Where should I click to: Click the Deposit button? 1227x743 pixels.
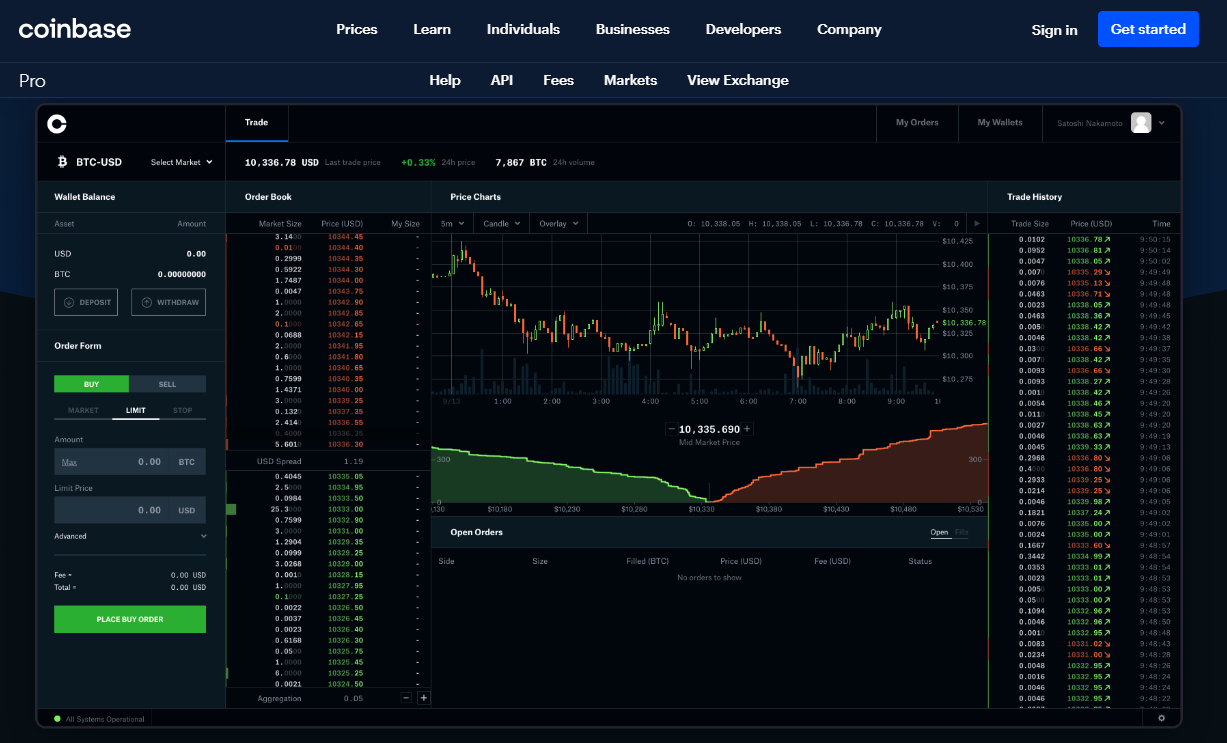point(85,302)
